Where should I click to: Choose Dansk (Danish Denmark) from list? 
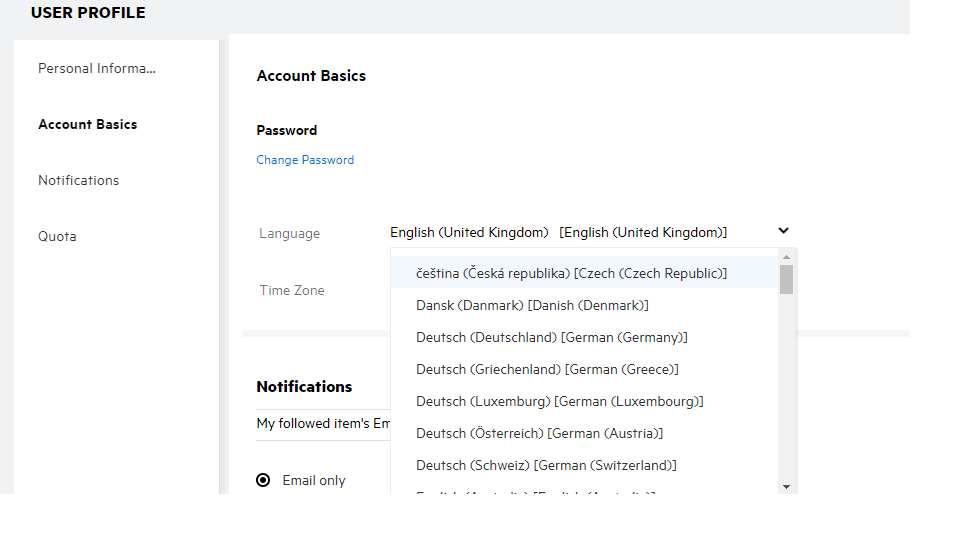[x=532, y=305]
